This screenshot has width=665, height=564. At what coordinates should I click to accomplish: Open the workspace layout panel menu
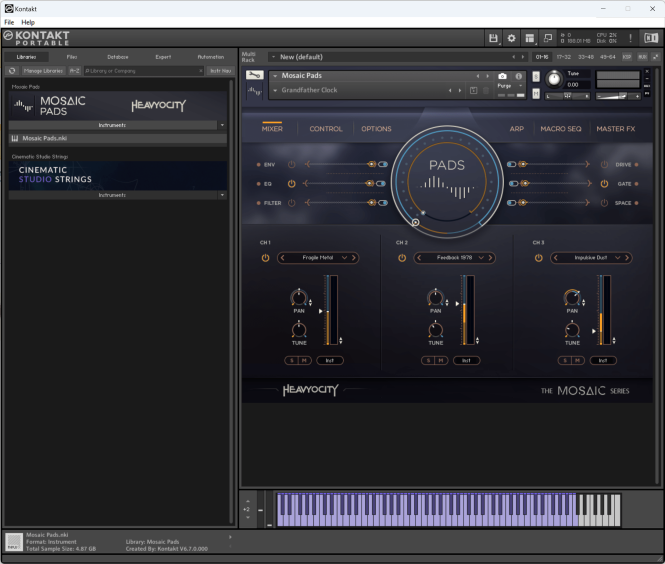click(x=530, y=38)
